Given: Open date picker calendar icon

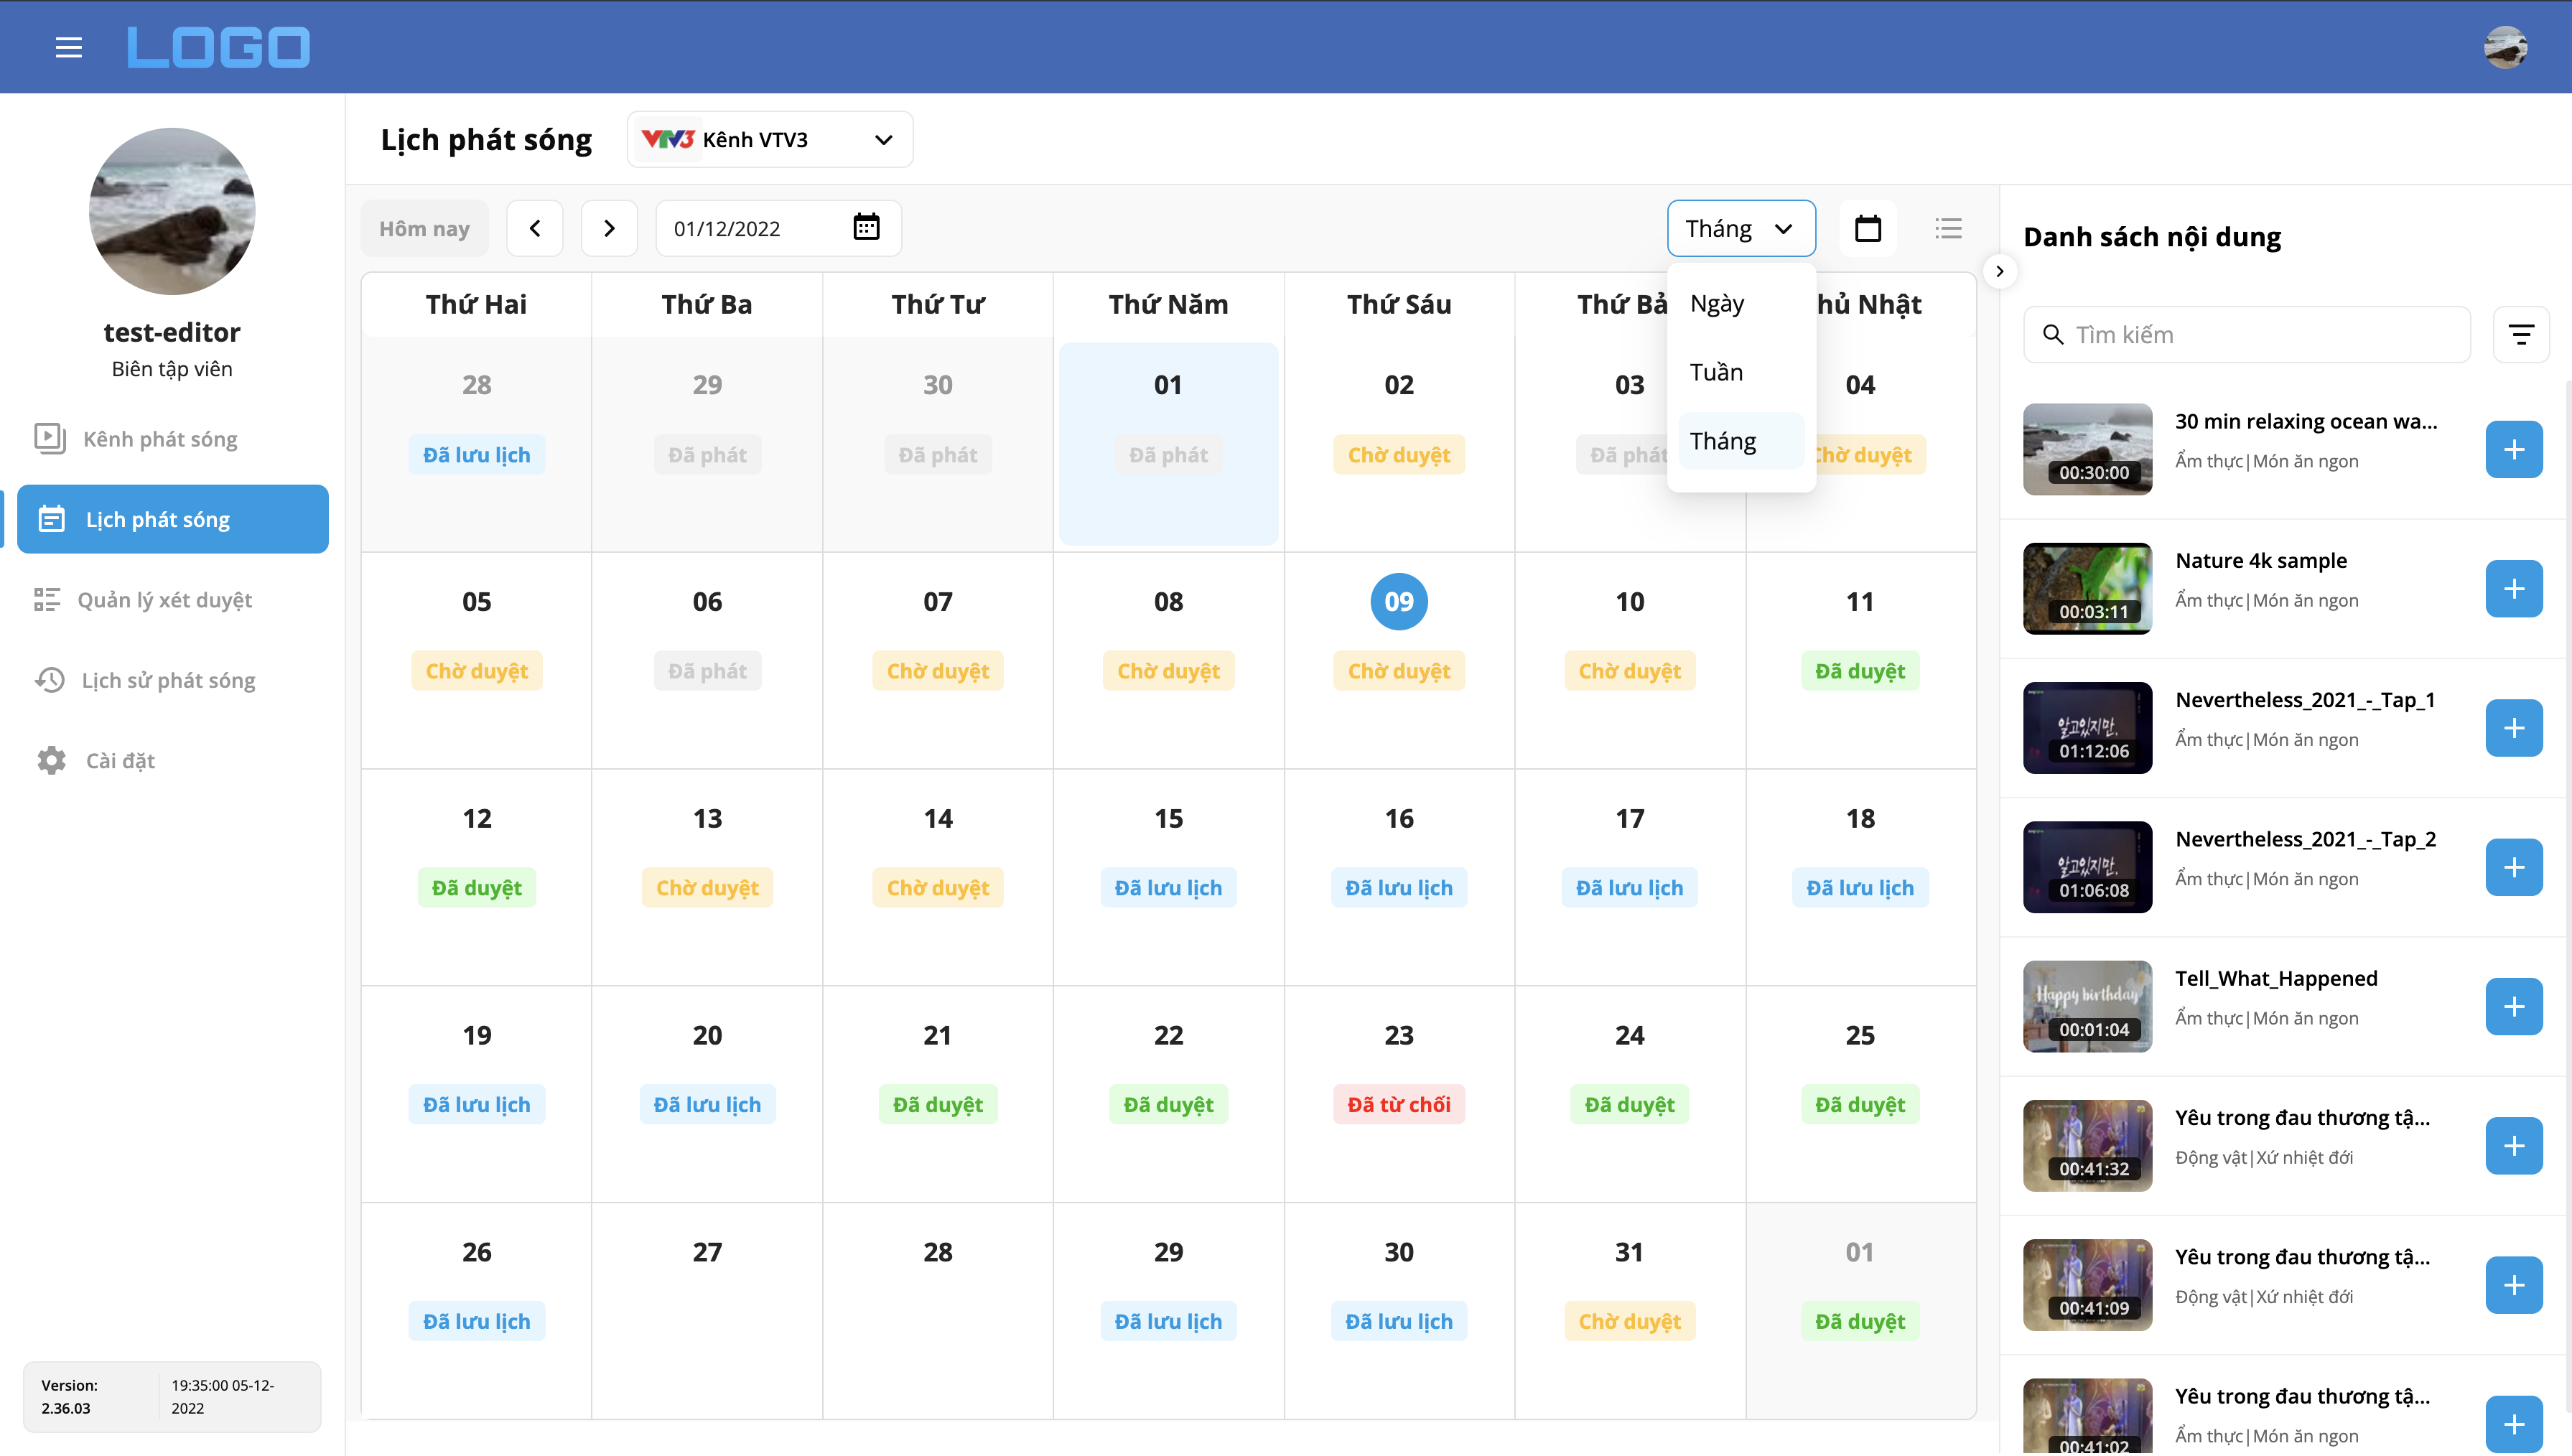Looking at the screenshot, I should tap(866, 227).
